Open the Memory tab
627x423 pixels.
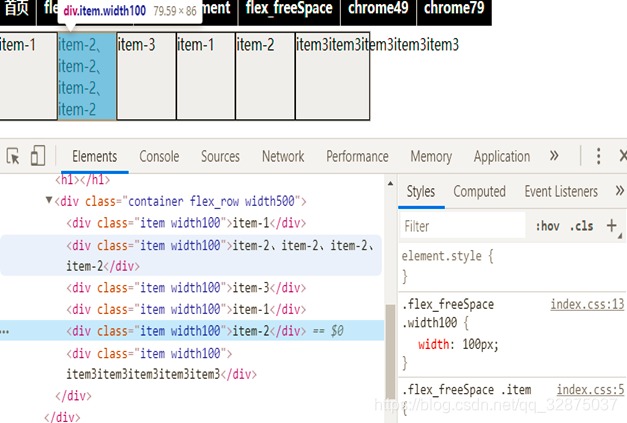pos(431,156)
